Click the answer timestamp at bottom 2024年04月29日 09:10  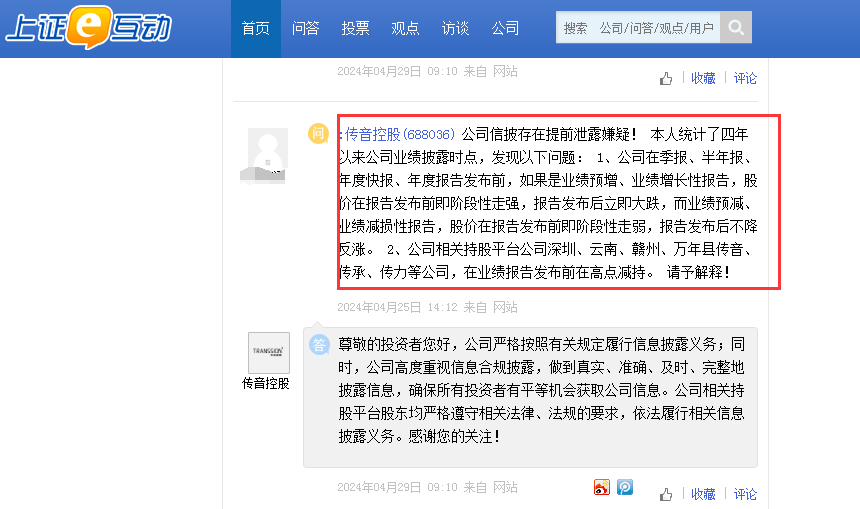click(x=397, y=487)
